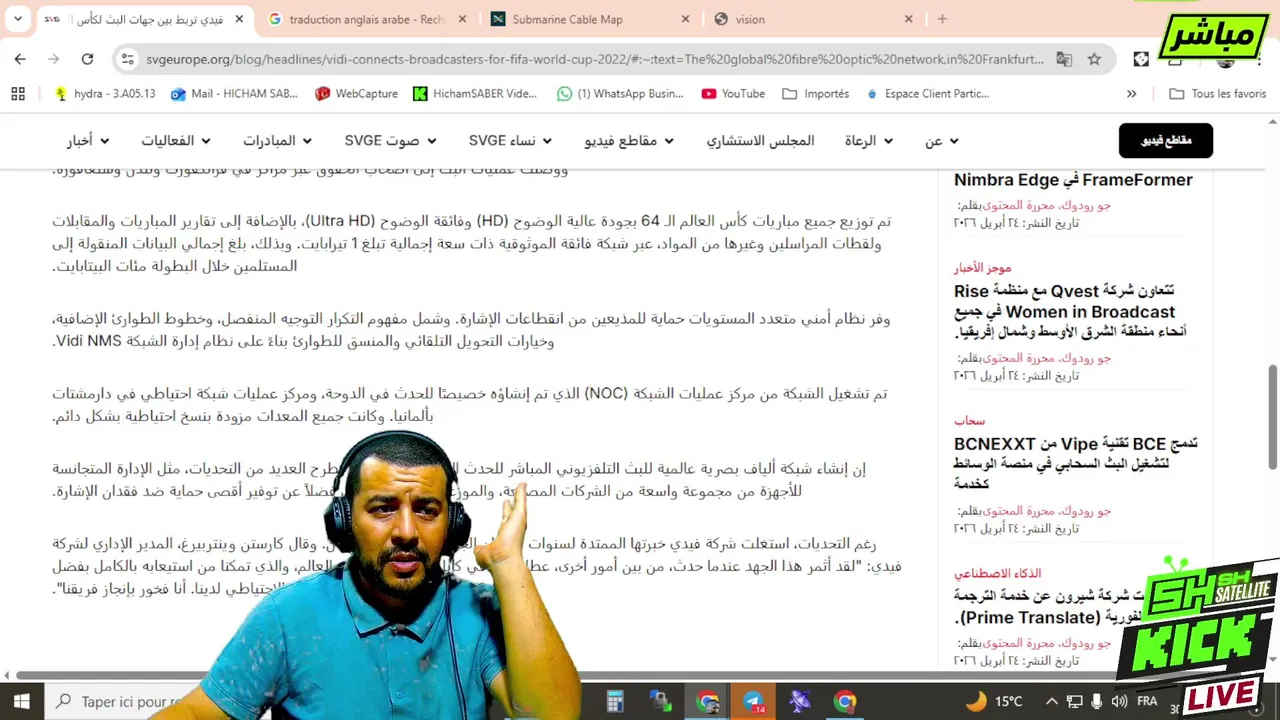Open the موجز الأخبار category link
Viewport: 1280px width, 720px height.
click(x=983, y=268)
